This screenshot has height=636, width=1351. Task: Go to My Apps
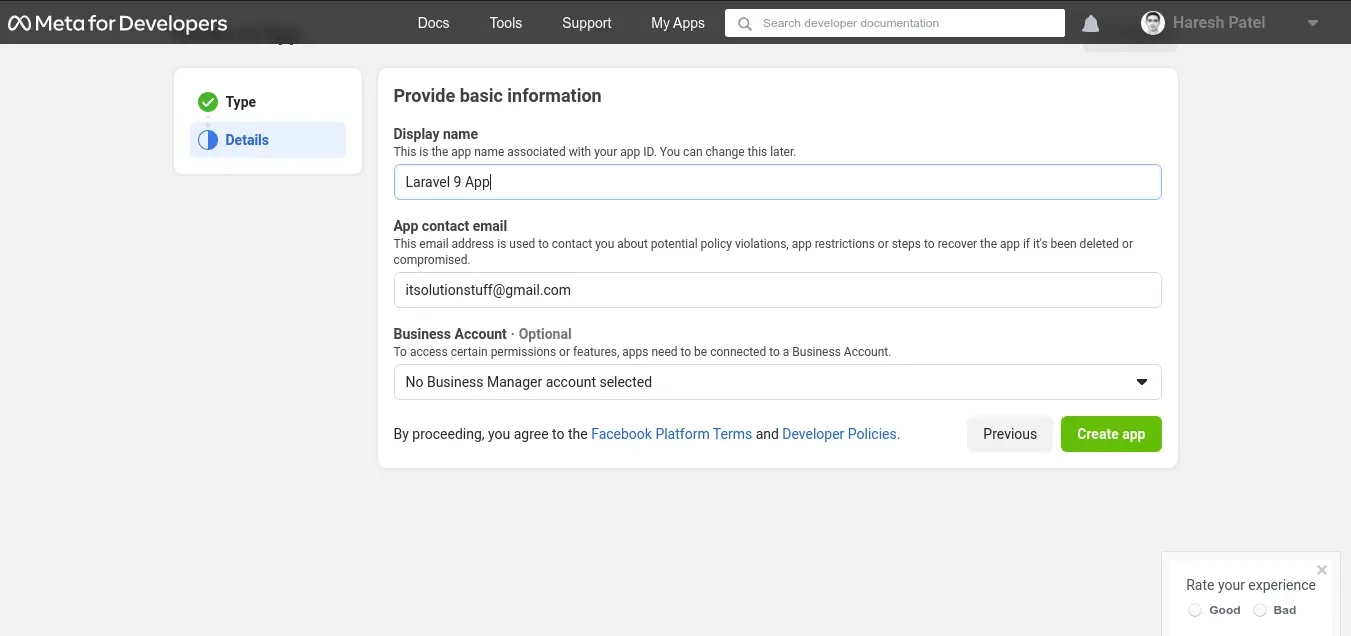pos(678,23)
